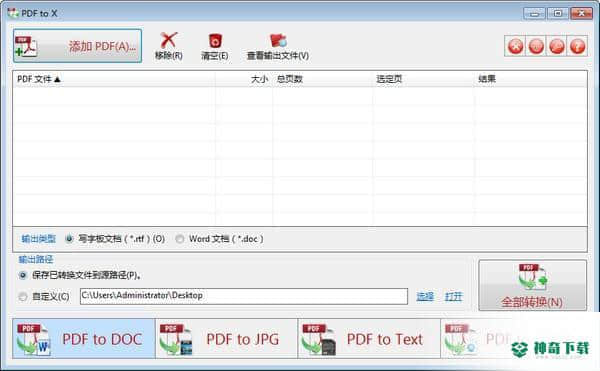Image resolution: width=600 pixels, height=371 pixels.
Task: Click the 选定页 column header
Action: [x=423, y=79]
